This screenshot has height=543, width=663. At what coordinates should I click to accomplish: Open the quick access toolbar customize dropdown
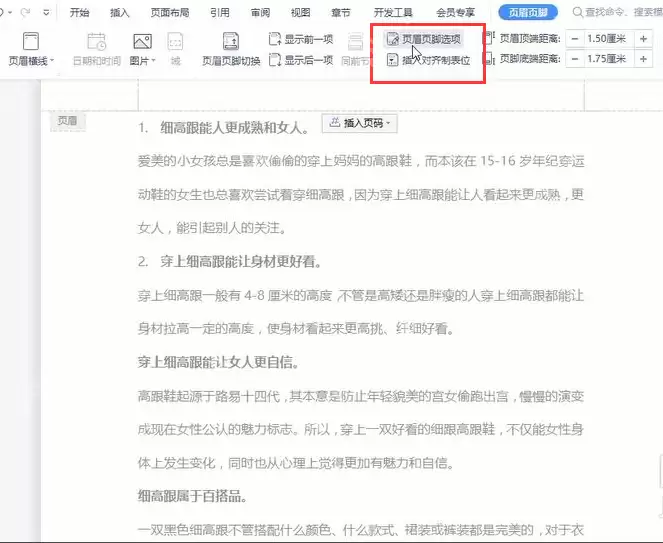[x=46, y=12]
